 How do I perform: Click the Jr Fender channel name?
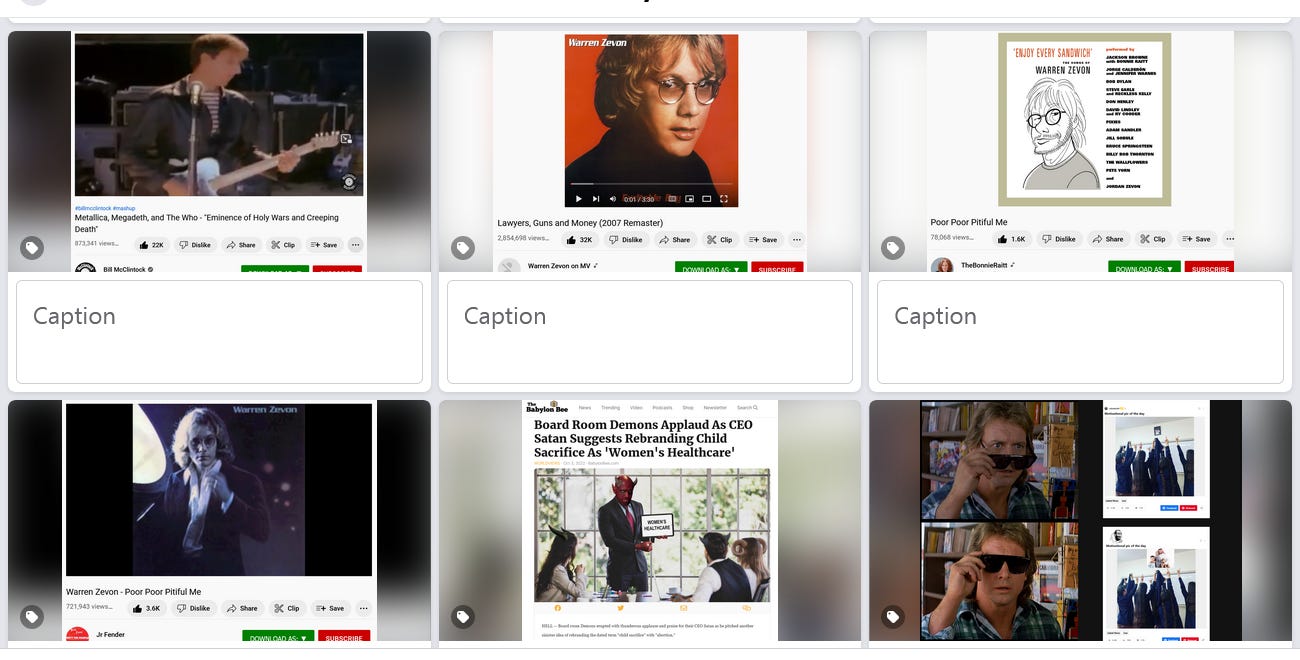112,635
